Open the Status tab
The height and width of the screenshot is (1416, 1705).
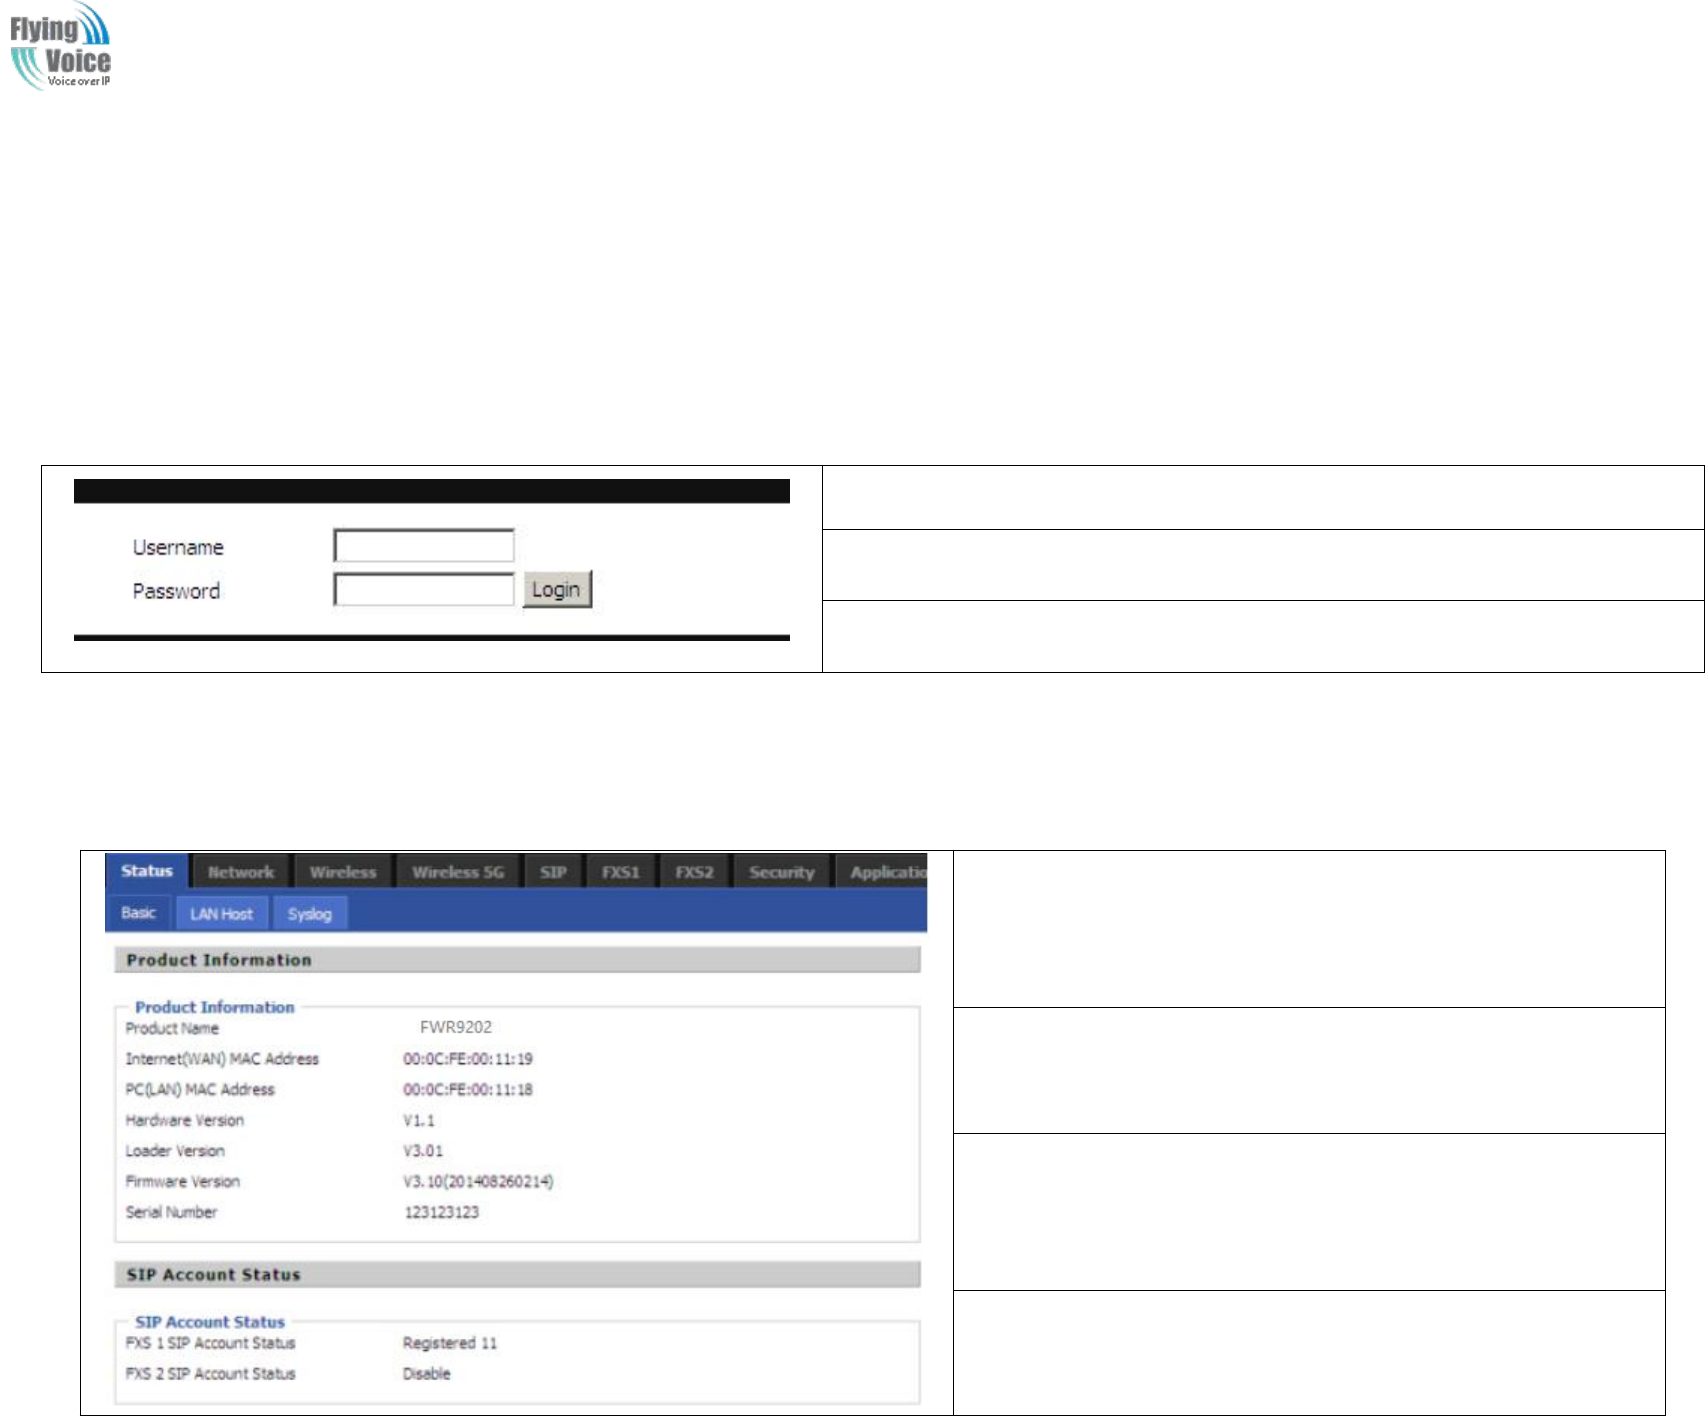[x=147, y=871]
